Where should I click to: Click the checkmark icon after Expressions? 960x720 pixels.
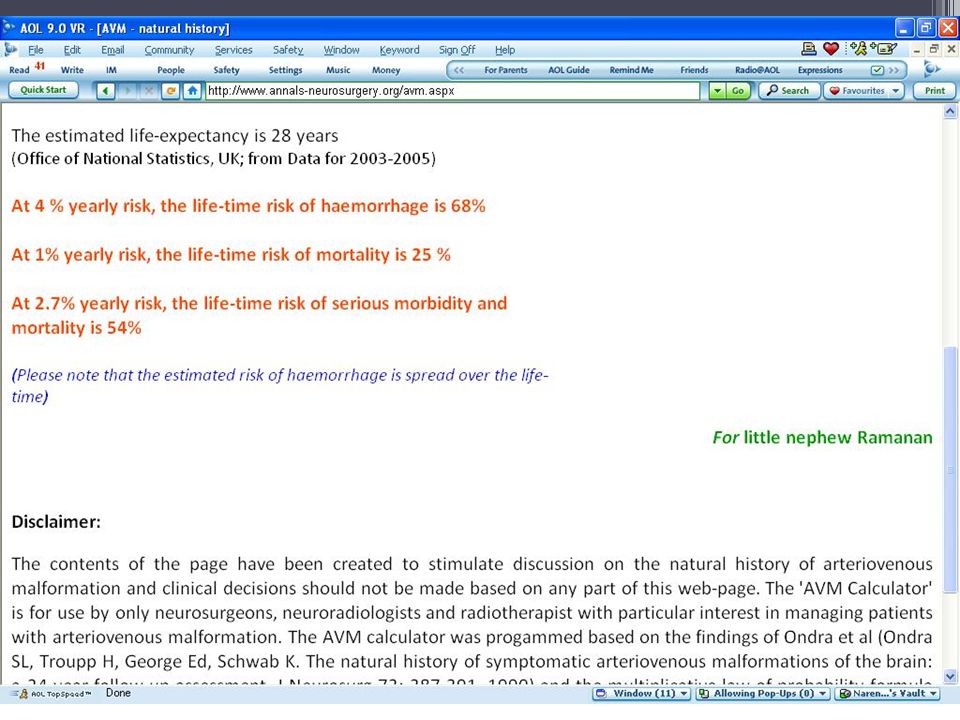pyautogui.click(x=877, y=70)
